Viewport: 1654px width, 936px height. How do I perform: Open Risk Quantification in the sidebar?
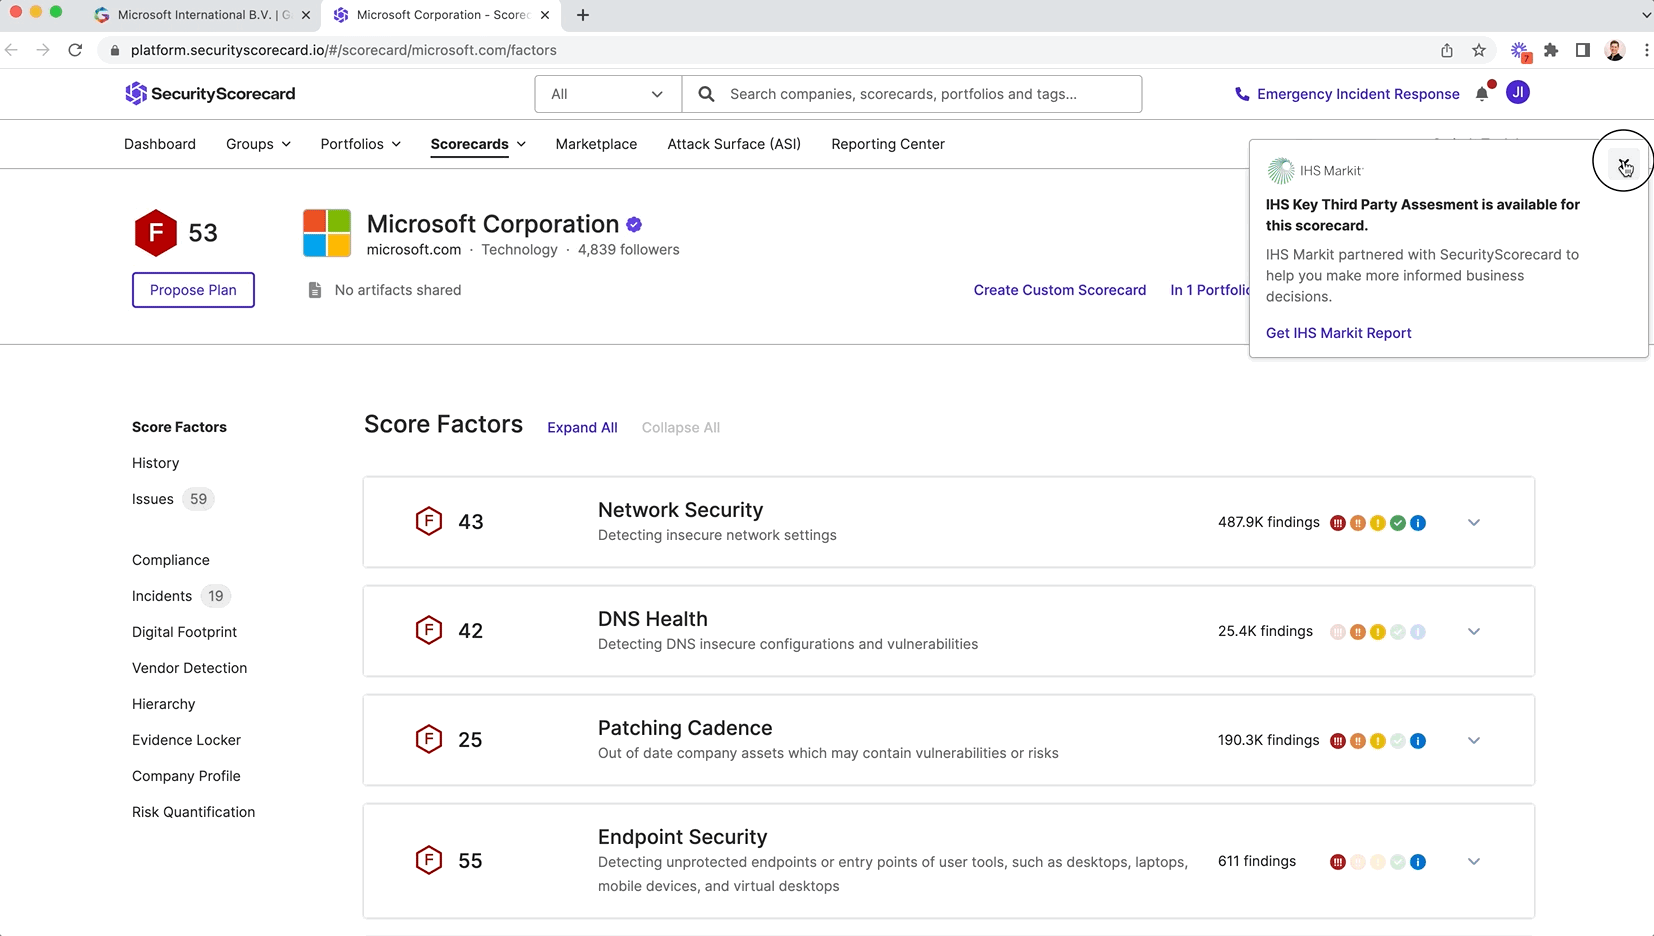tap(194, 812)
